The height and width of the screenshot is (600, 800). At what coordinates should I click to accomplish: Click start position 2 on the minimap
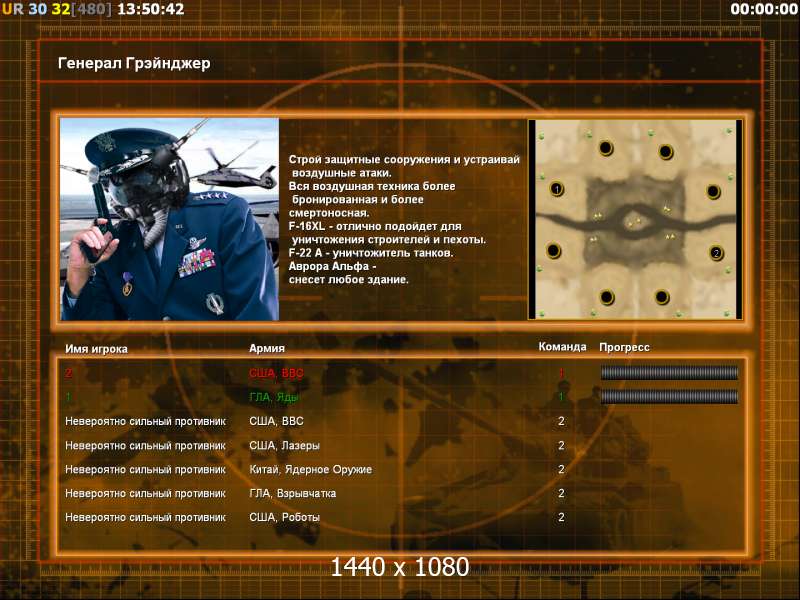(716, 253)
